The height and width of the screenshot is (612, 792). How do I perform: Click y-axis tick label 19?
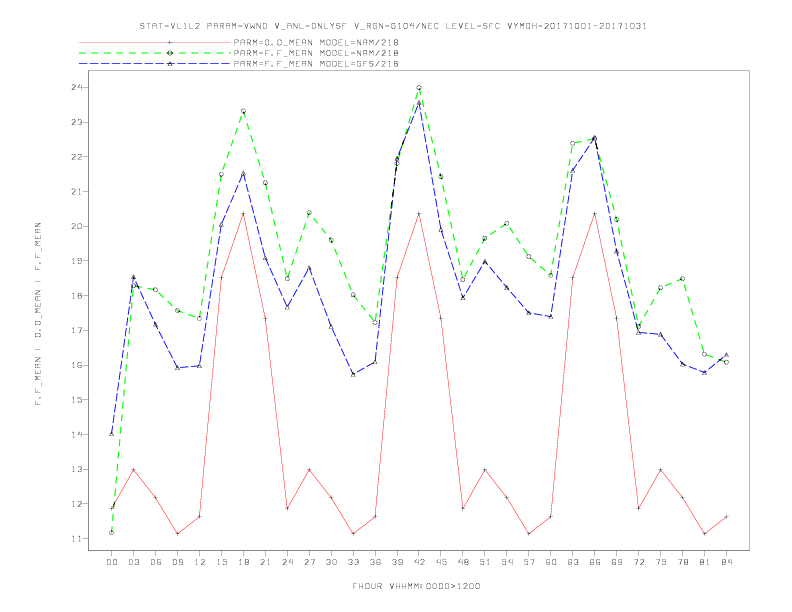(77, 261)
